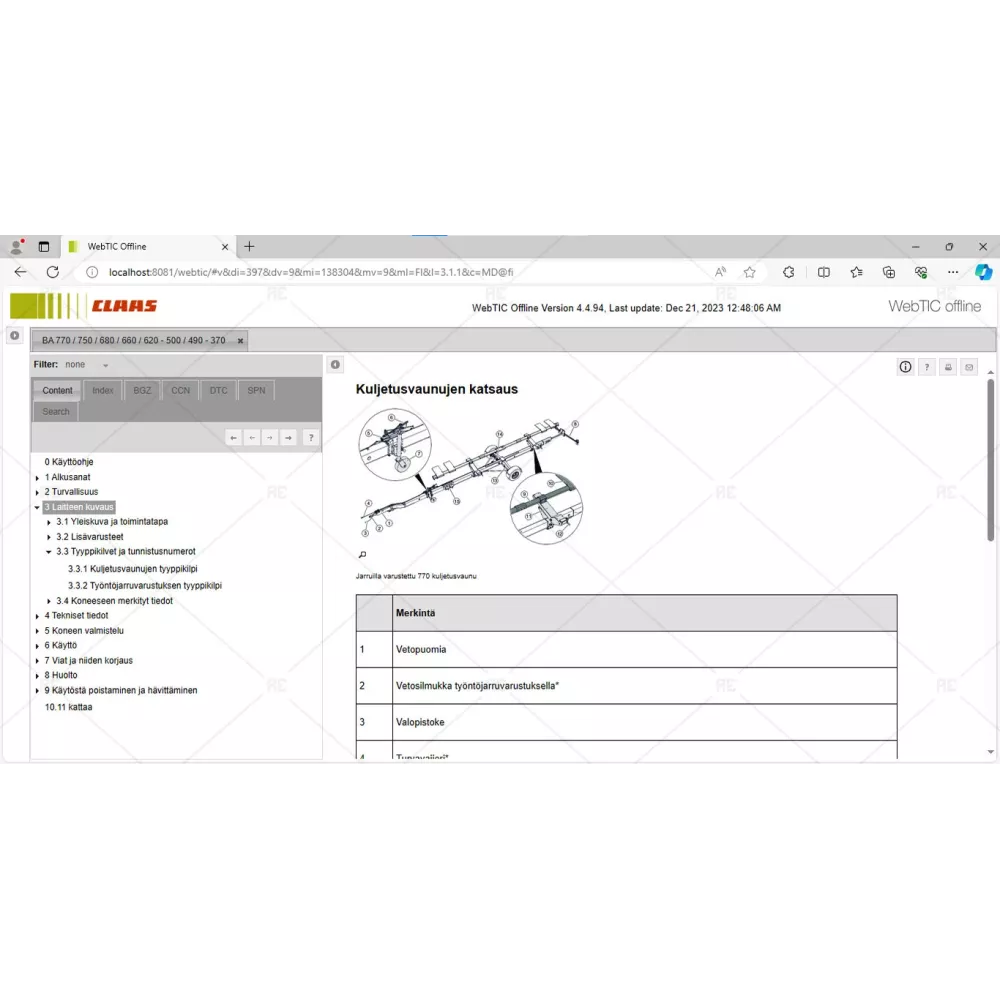
Task: Close the BA 770 / 750 document tab
Action: pyautogui.click(x=240, y=341)
